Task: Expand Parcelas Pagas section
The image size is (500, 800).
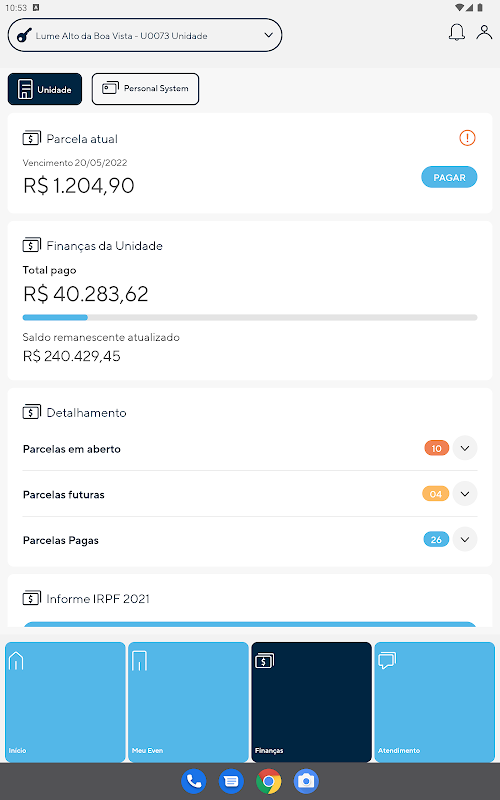Action: tap(465, 539)
